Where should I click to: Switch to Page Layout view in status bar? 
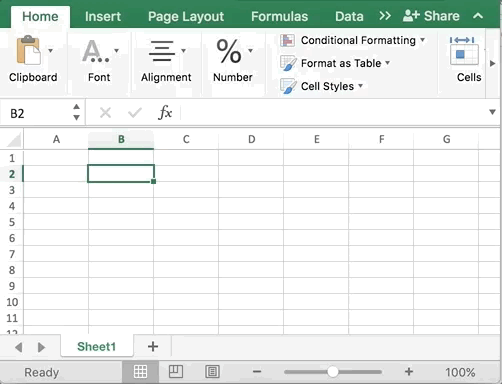pyautogui.click(x=176, y=371)
